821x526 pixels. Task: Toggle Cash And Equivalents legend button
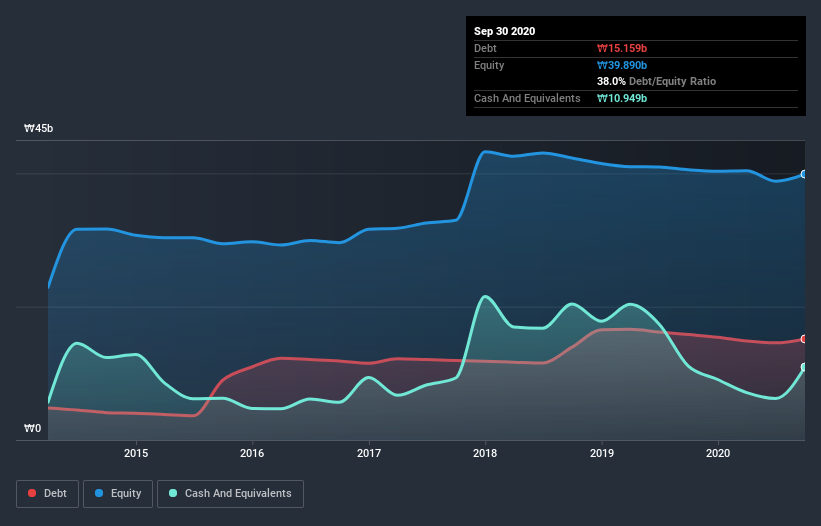click(x=230, y=494)
